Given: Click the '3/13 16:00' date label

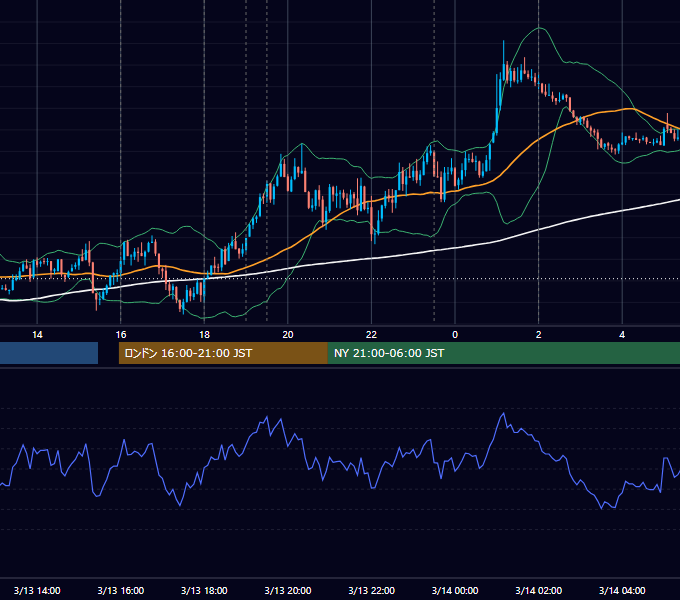Looking at the screenshot, I should (121, 590).
